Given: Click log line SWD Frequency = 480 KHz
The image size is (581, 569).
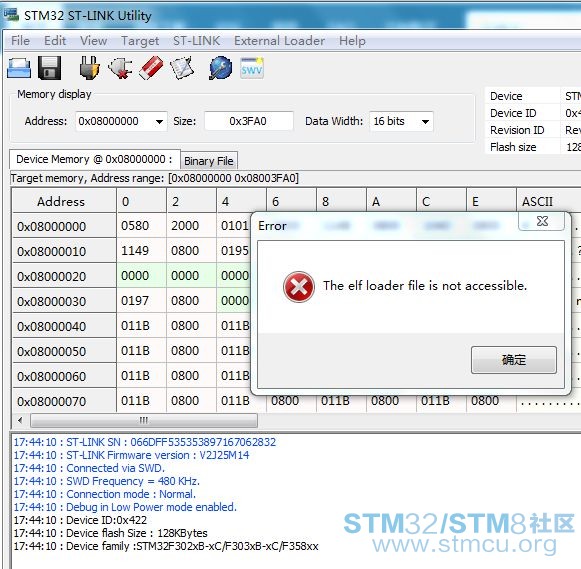Looking at the screenshot, I should pyautogui.click(x=107, y=481).
